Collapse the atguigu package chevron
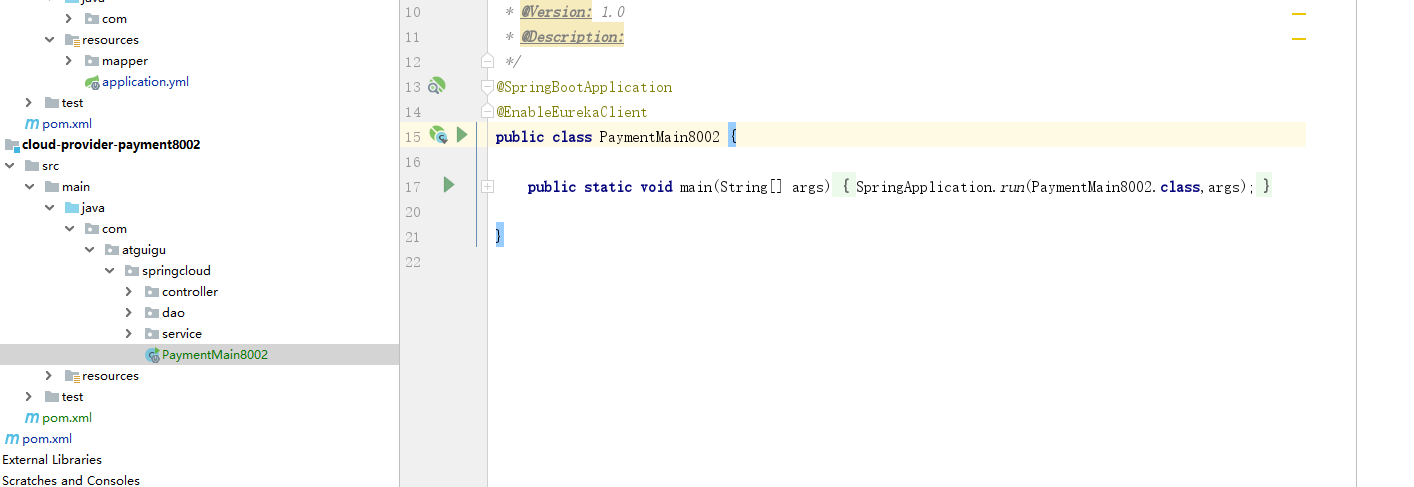 (89, 249)
